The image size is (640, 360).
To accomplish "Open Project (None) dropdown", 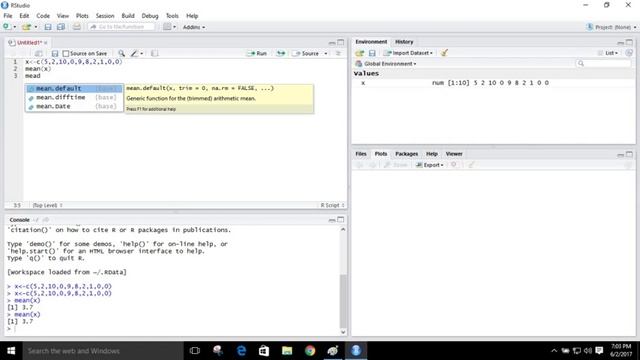I will pos(611,27).
